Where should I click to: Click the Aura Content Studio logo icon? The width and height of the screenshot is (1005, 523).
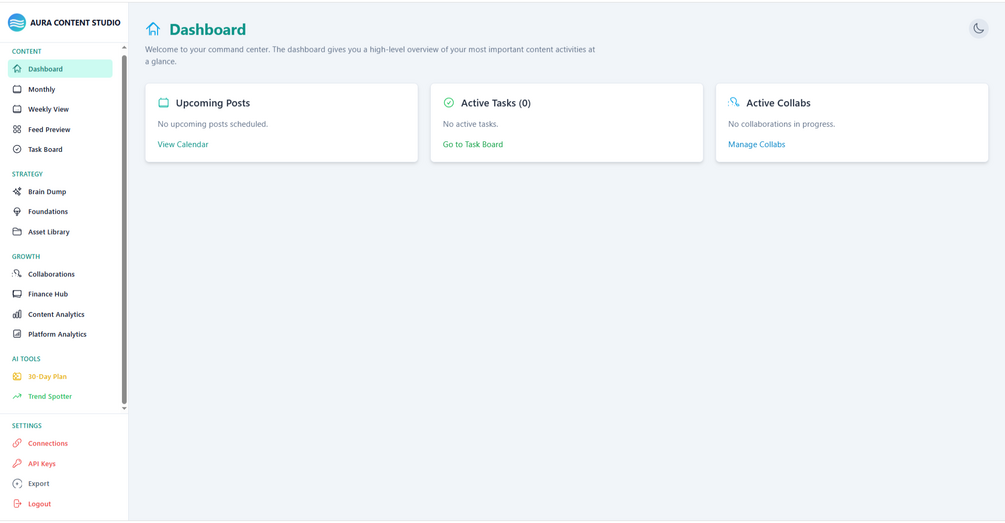[17, 22]
